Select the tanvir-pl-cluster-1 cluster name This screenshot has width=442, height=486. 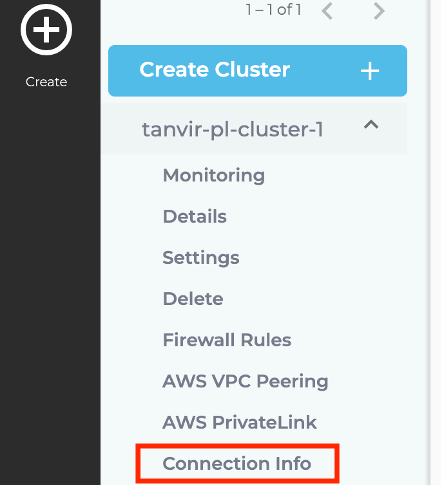[x=233, y=129]
